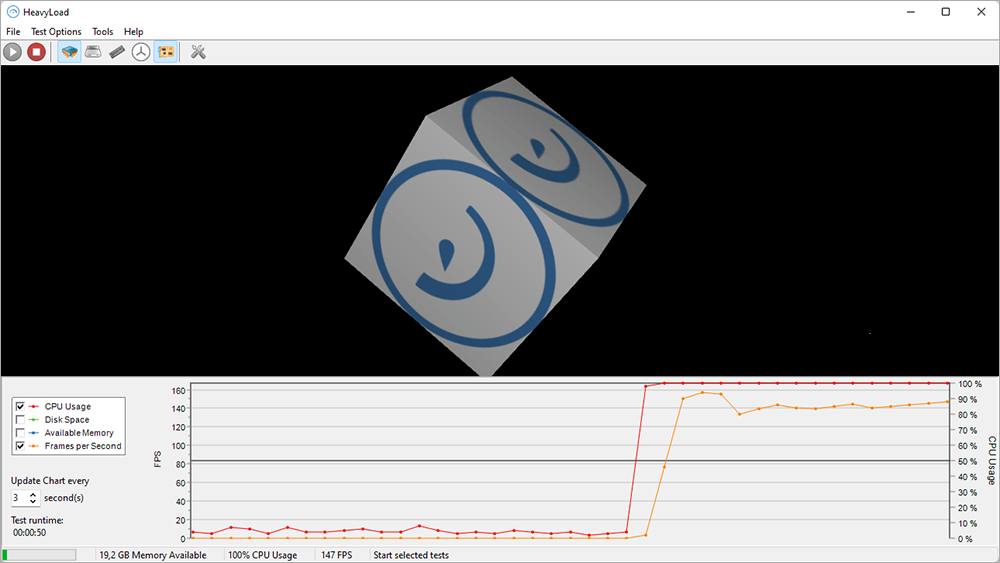Enable the Available Memory chart series
Screen dimensions: 1000x563
(20, 433)
